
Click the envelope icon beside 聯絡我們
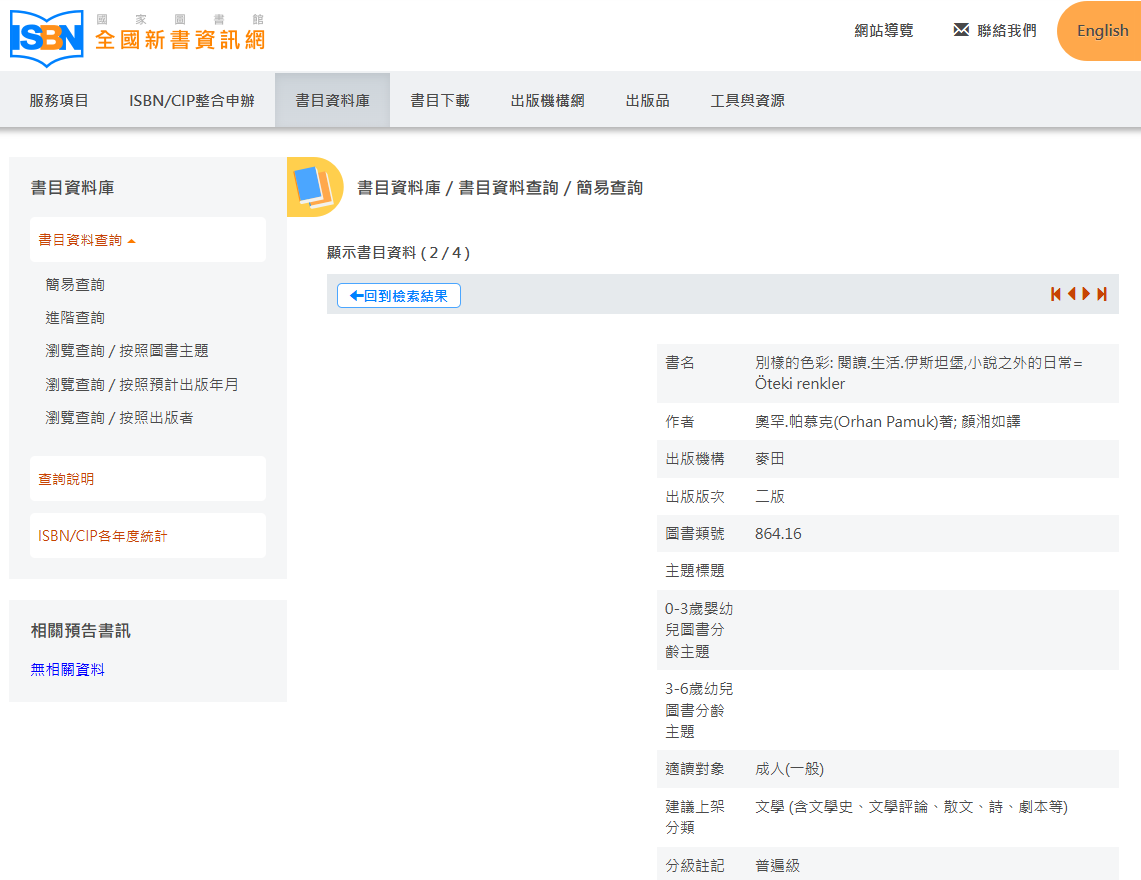[x=961, y=30]
